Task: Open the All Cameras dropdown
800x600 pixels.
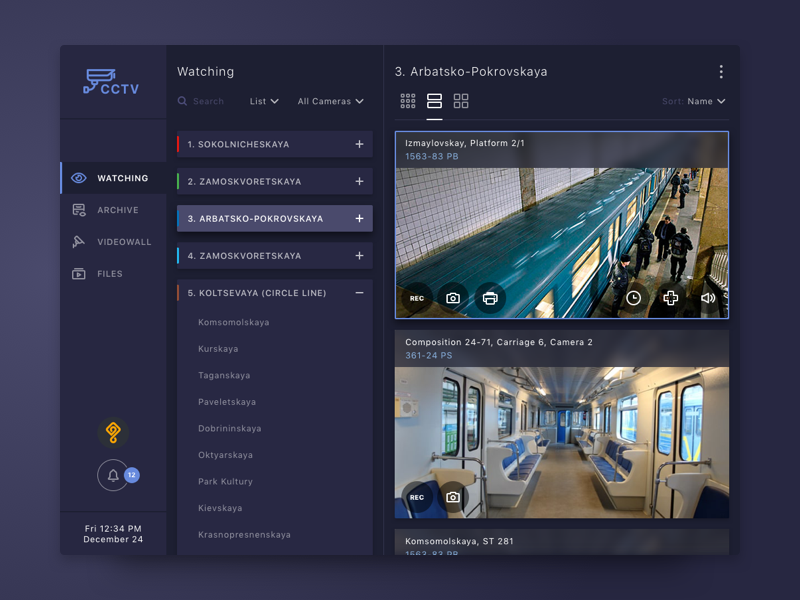Action: coord(330,101)
